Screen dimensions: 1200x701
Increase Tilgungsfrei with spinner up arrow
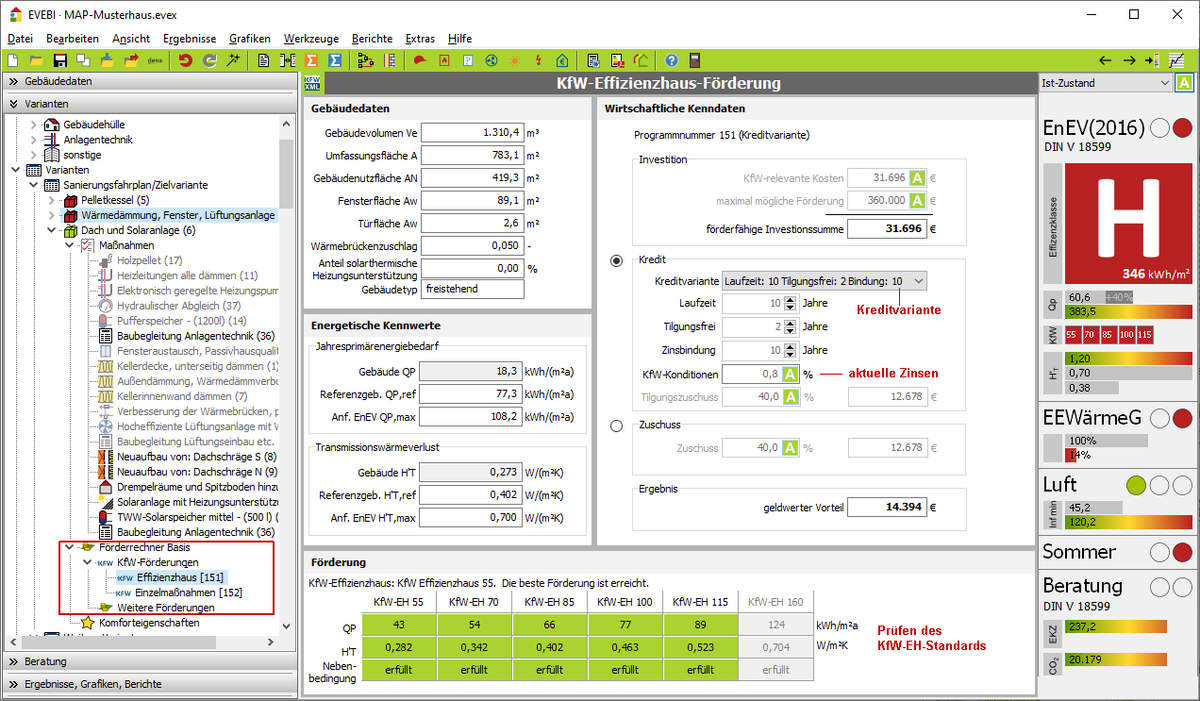[792, 322]
